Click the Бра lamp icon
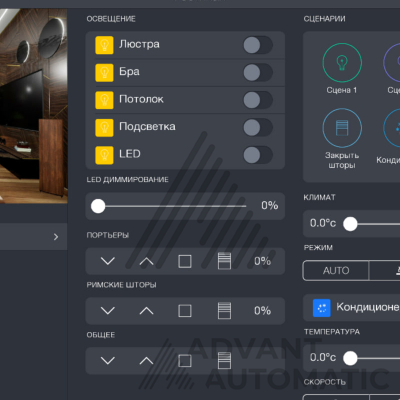 [104, 72]
